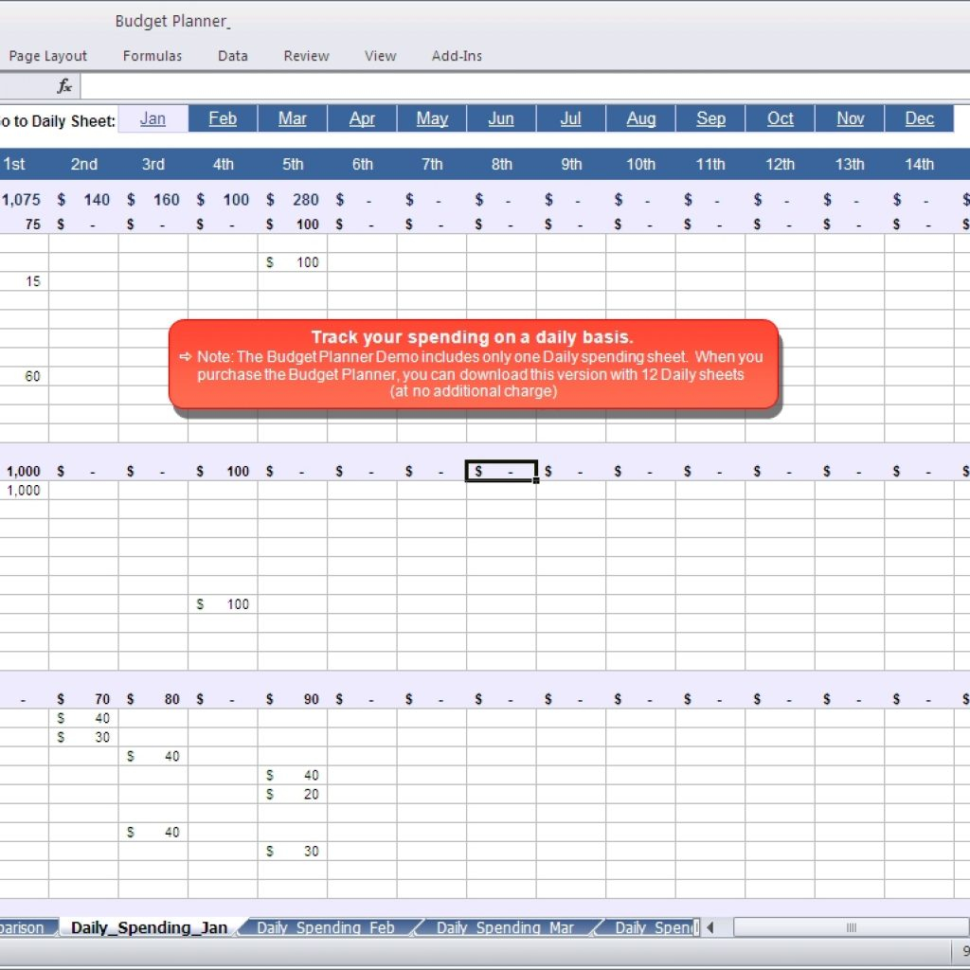Jump to Mar using the navigation link
Viewport: 970px width, 970px height.
pos(292,118)
